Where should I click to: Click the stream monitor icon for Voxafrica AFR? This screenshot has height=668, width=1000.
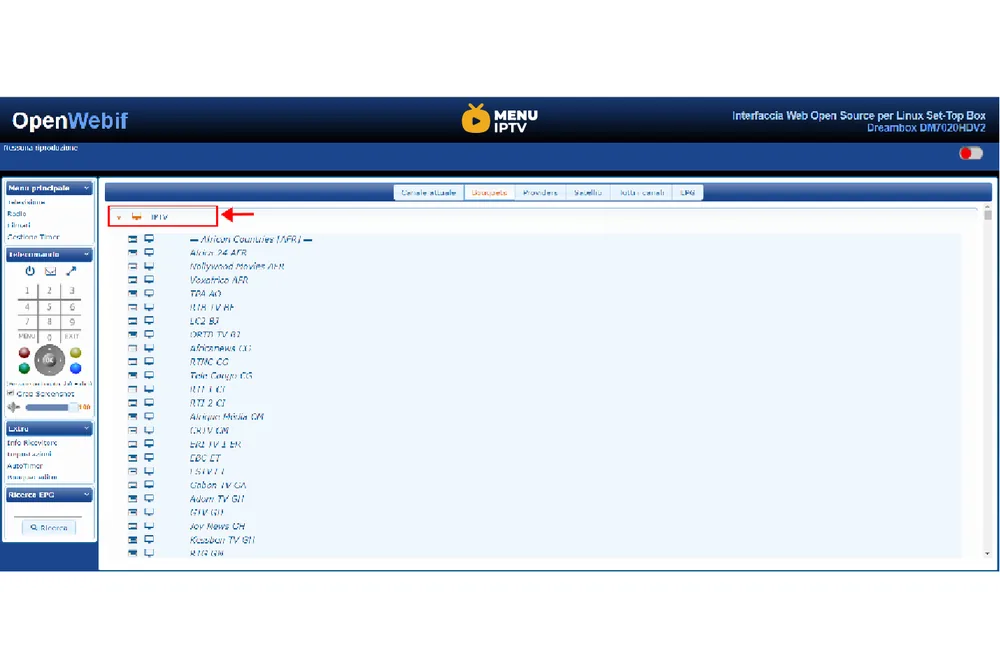tap(149, 280)
